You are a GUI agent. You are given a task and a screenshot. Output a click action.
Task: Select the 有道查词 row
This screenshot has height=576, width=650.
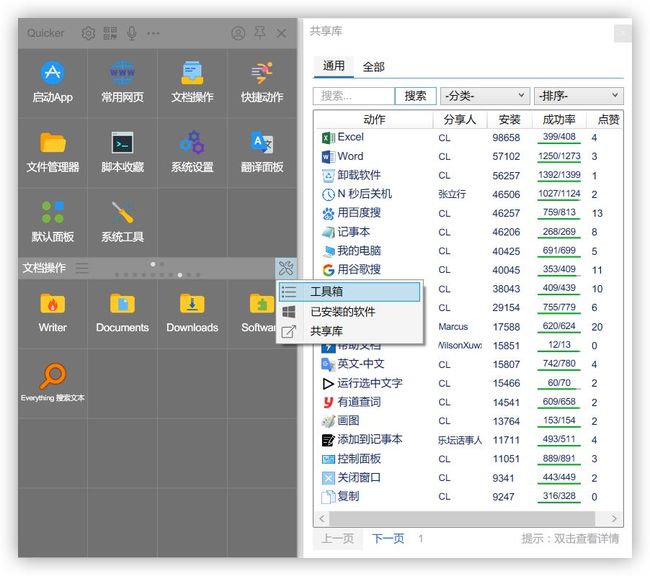(x=468, y=402)
